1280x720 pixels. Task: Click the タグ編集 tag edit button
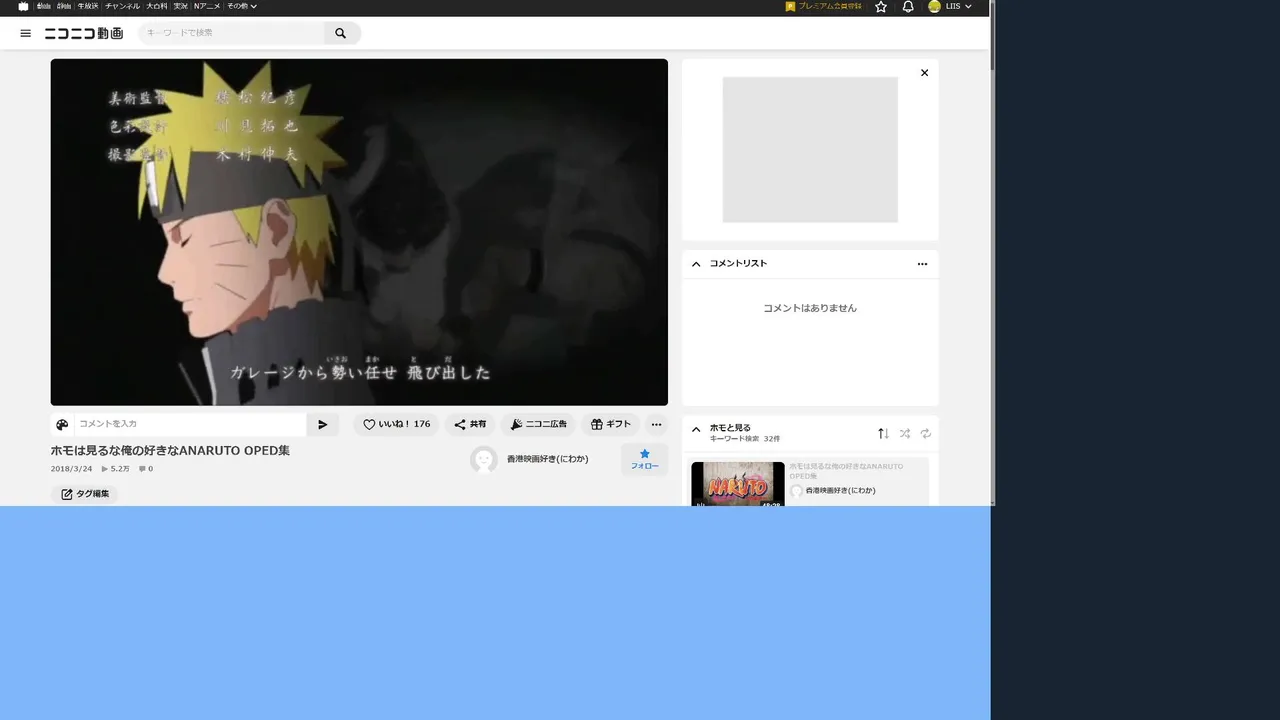[x=85, y=494]
